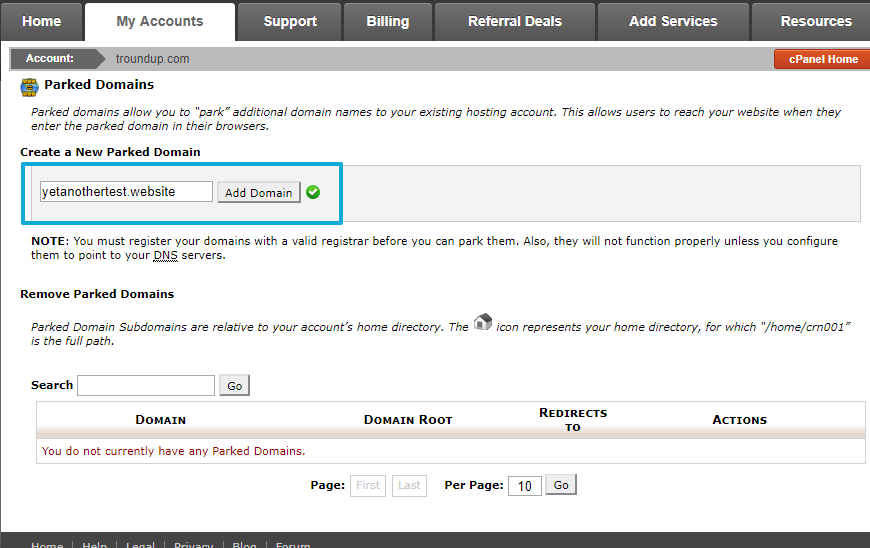Open the Support tab

pos(290,21)
